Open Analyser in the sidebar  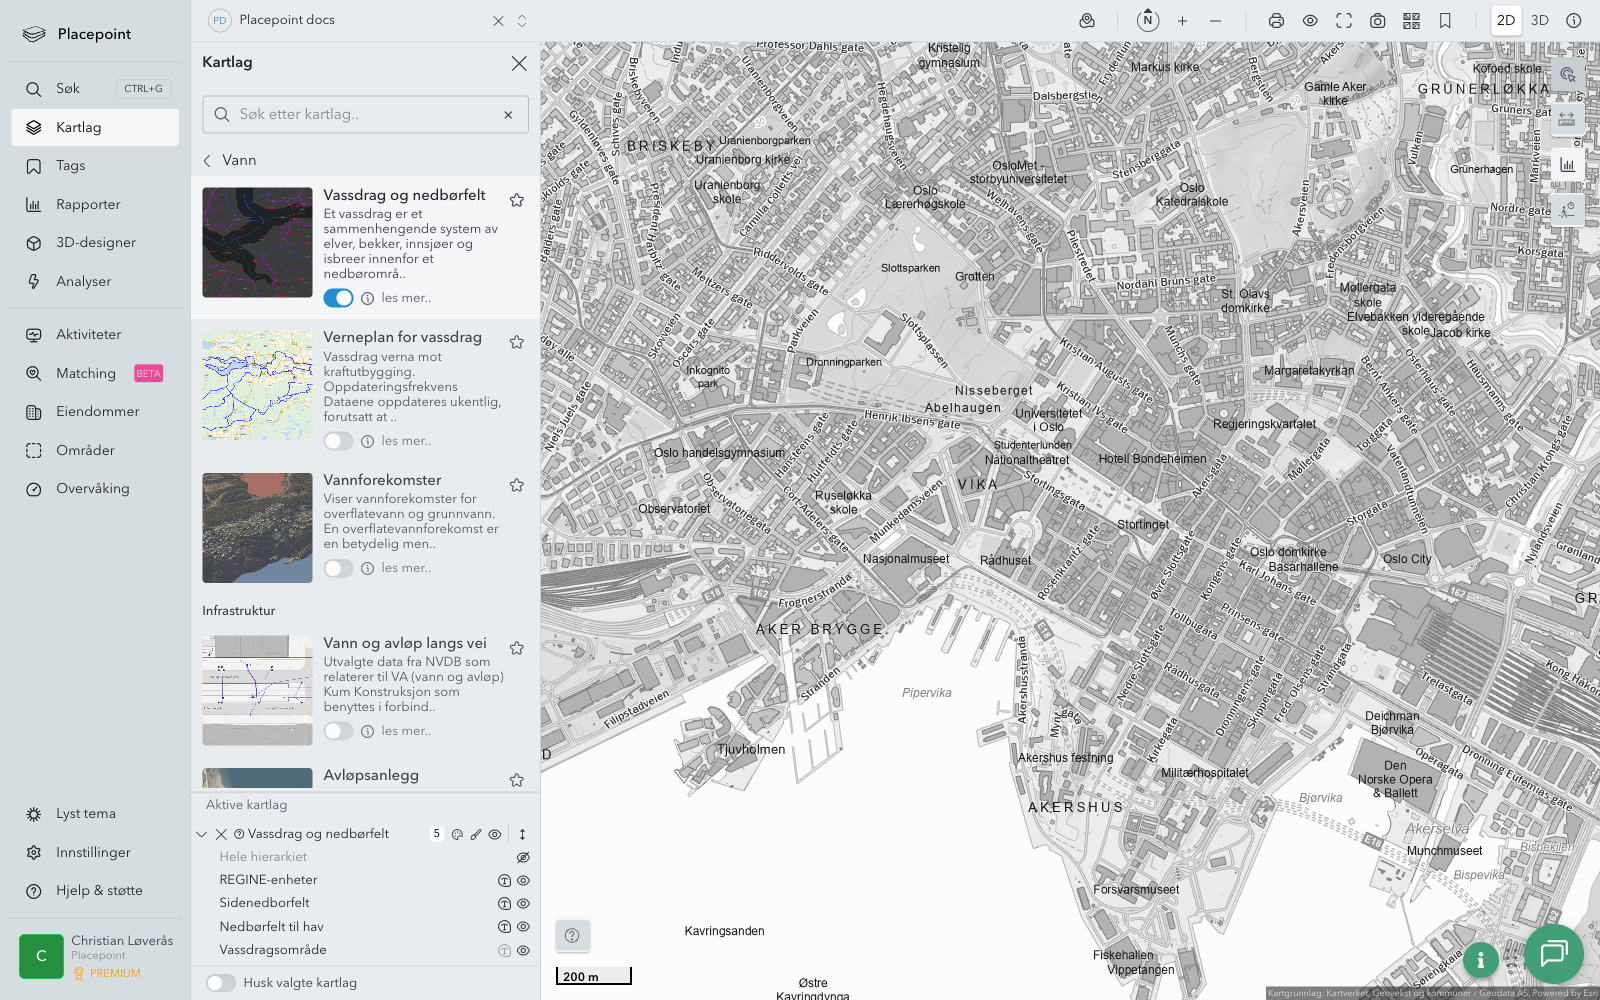pos(84,282)
